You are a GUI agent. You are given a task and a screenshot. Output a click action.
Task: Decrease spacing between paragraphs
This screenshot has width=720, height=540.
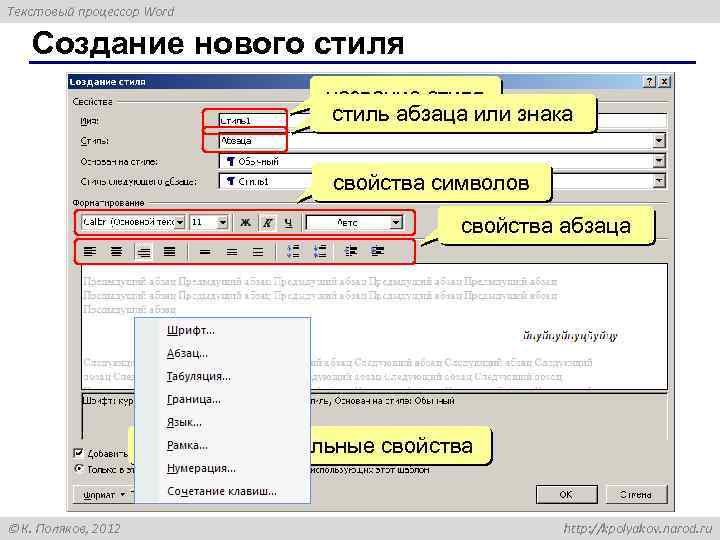click(x=320, y=251)
